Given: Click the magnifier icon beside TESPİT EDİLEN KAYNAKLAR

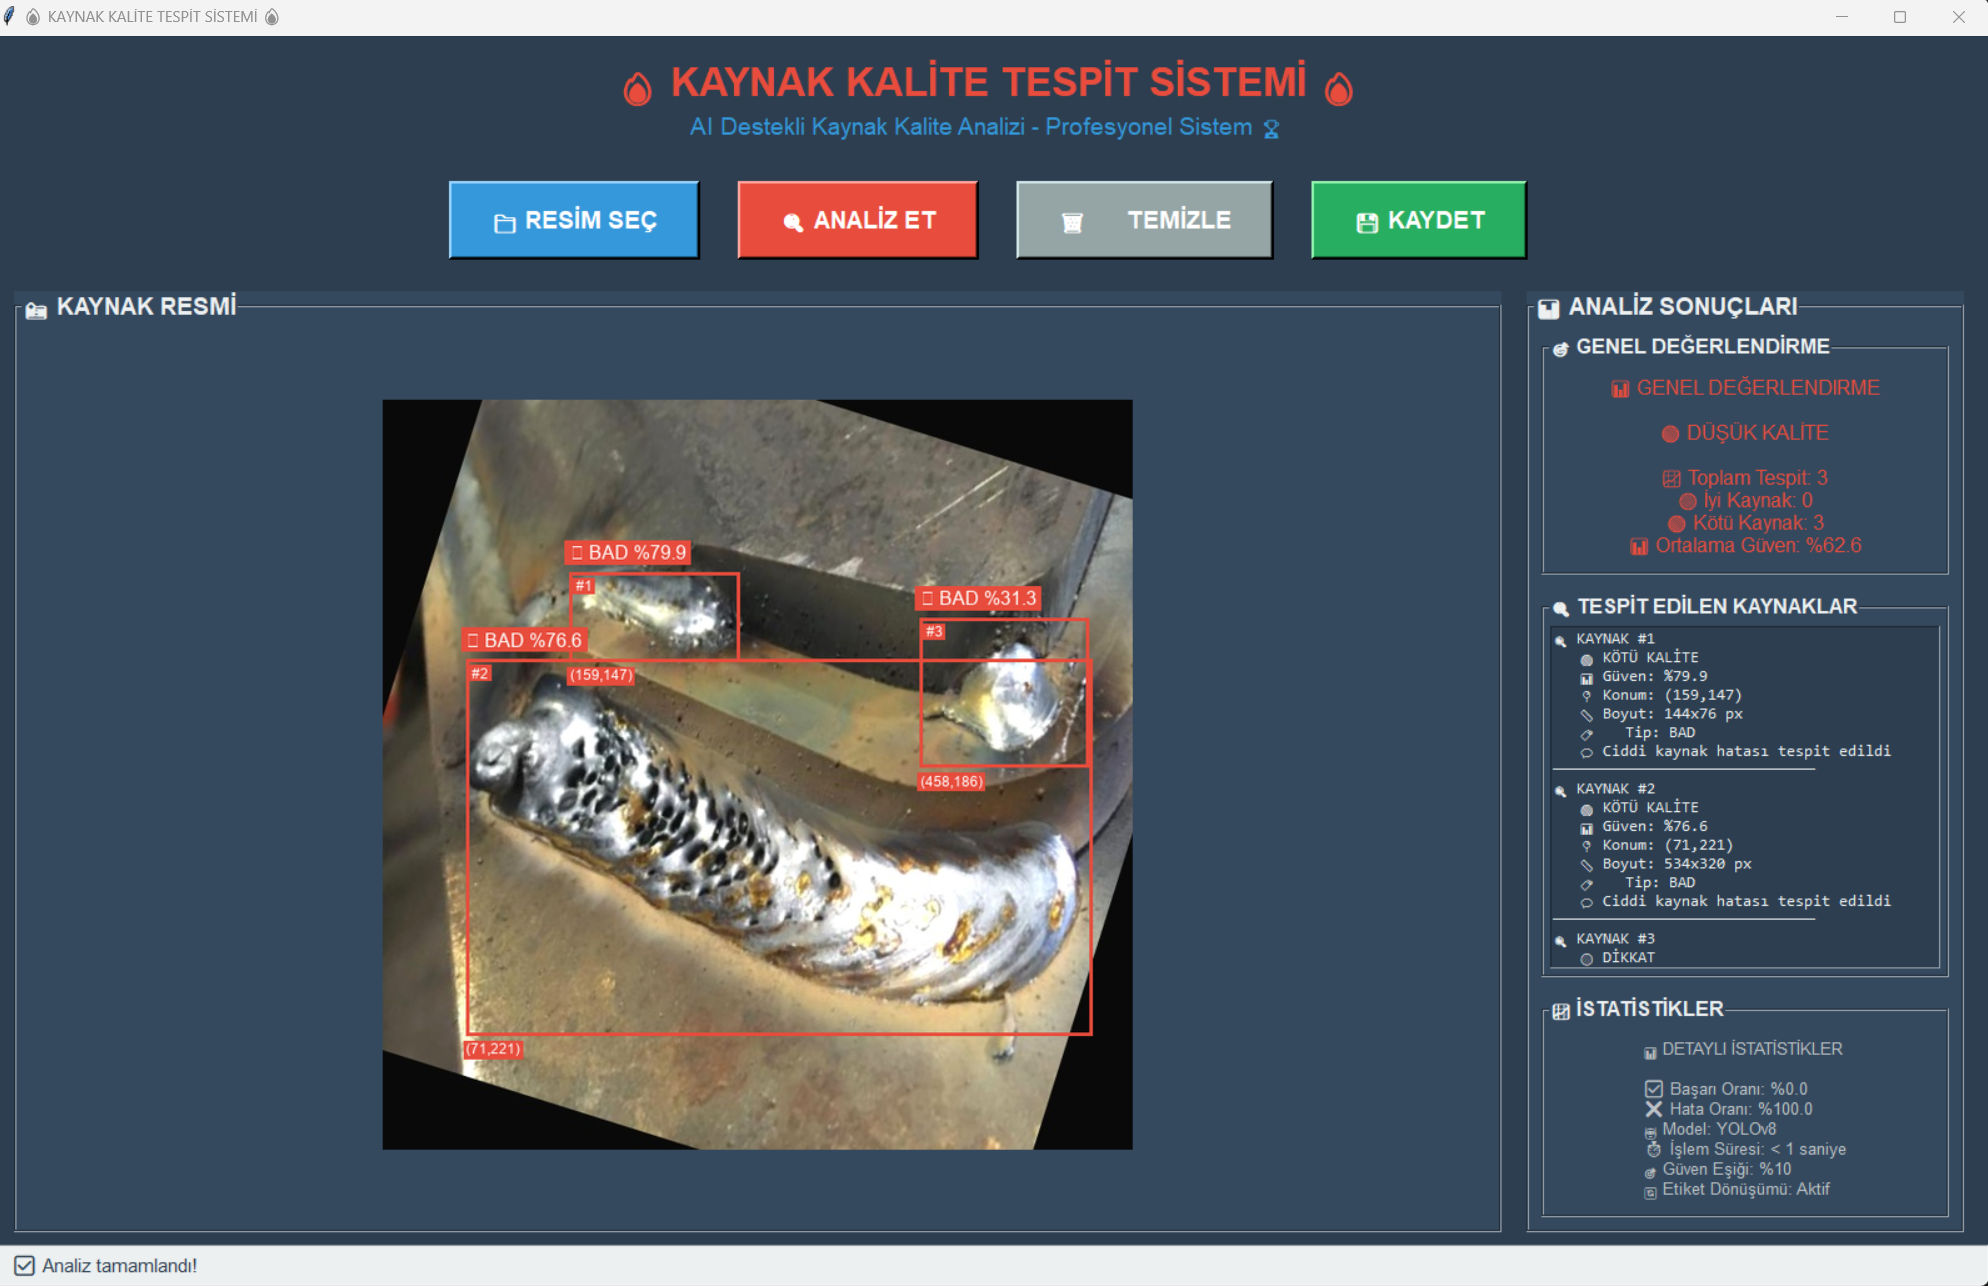Looking at the screenshot, I should pos(1560,609).
